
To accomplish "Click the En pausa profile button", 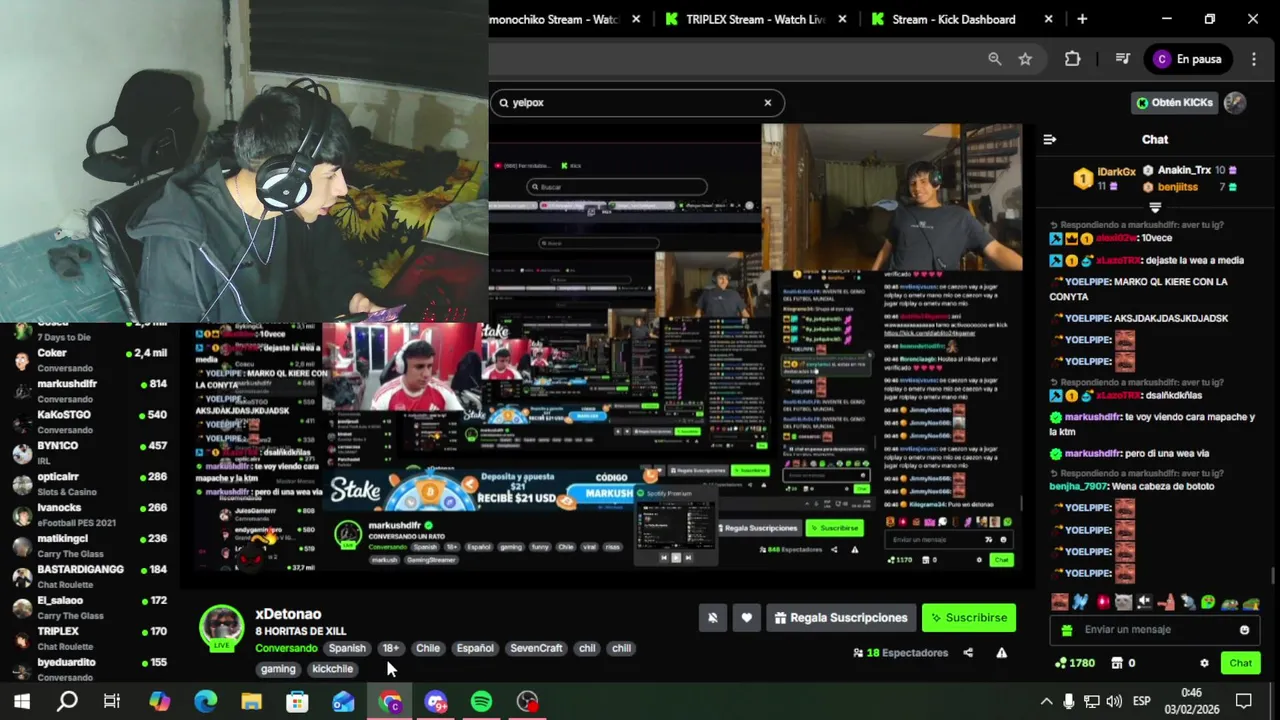I will pyautogui.click(x=1188, y=59).
